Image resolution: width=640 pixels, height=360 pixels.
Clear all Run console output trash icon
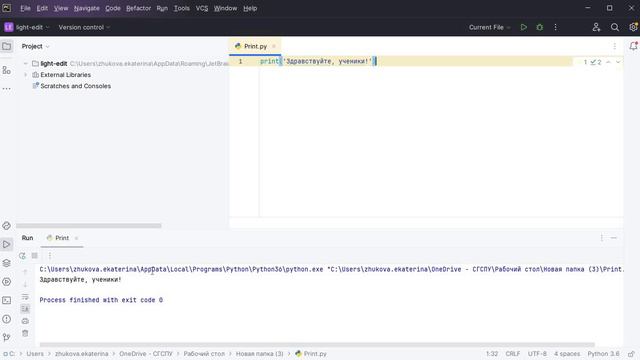25,333
